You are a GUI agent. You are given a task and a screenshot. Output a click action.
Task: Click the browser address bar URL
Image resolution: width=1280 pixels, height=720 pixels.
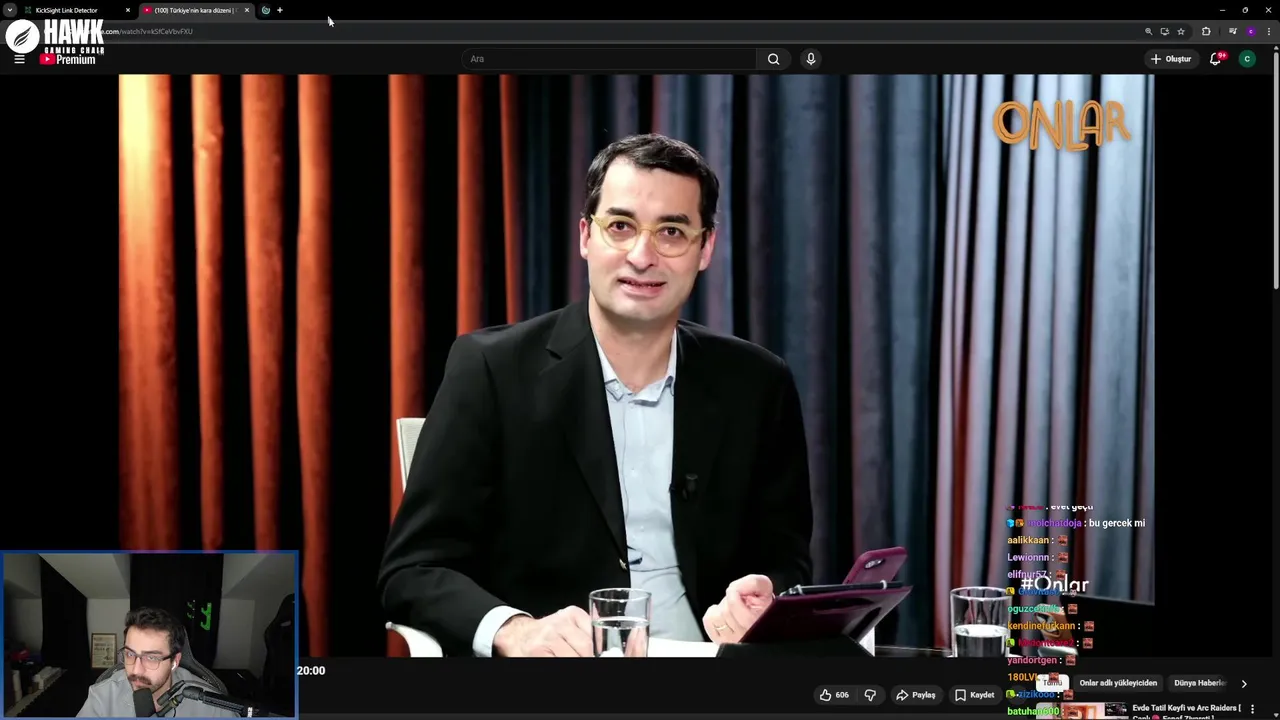click(148, 31)
